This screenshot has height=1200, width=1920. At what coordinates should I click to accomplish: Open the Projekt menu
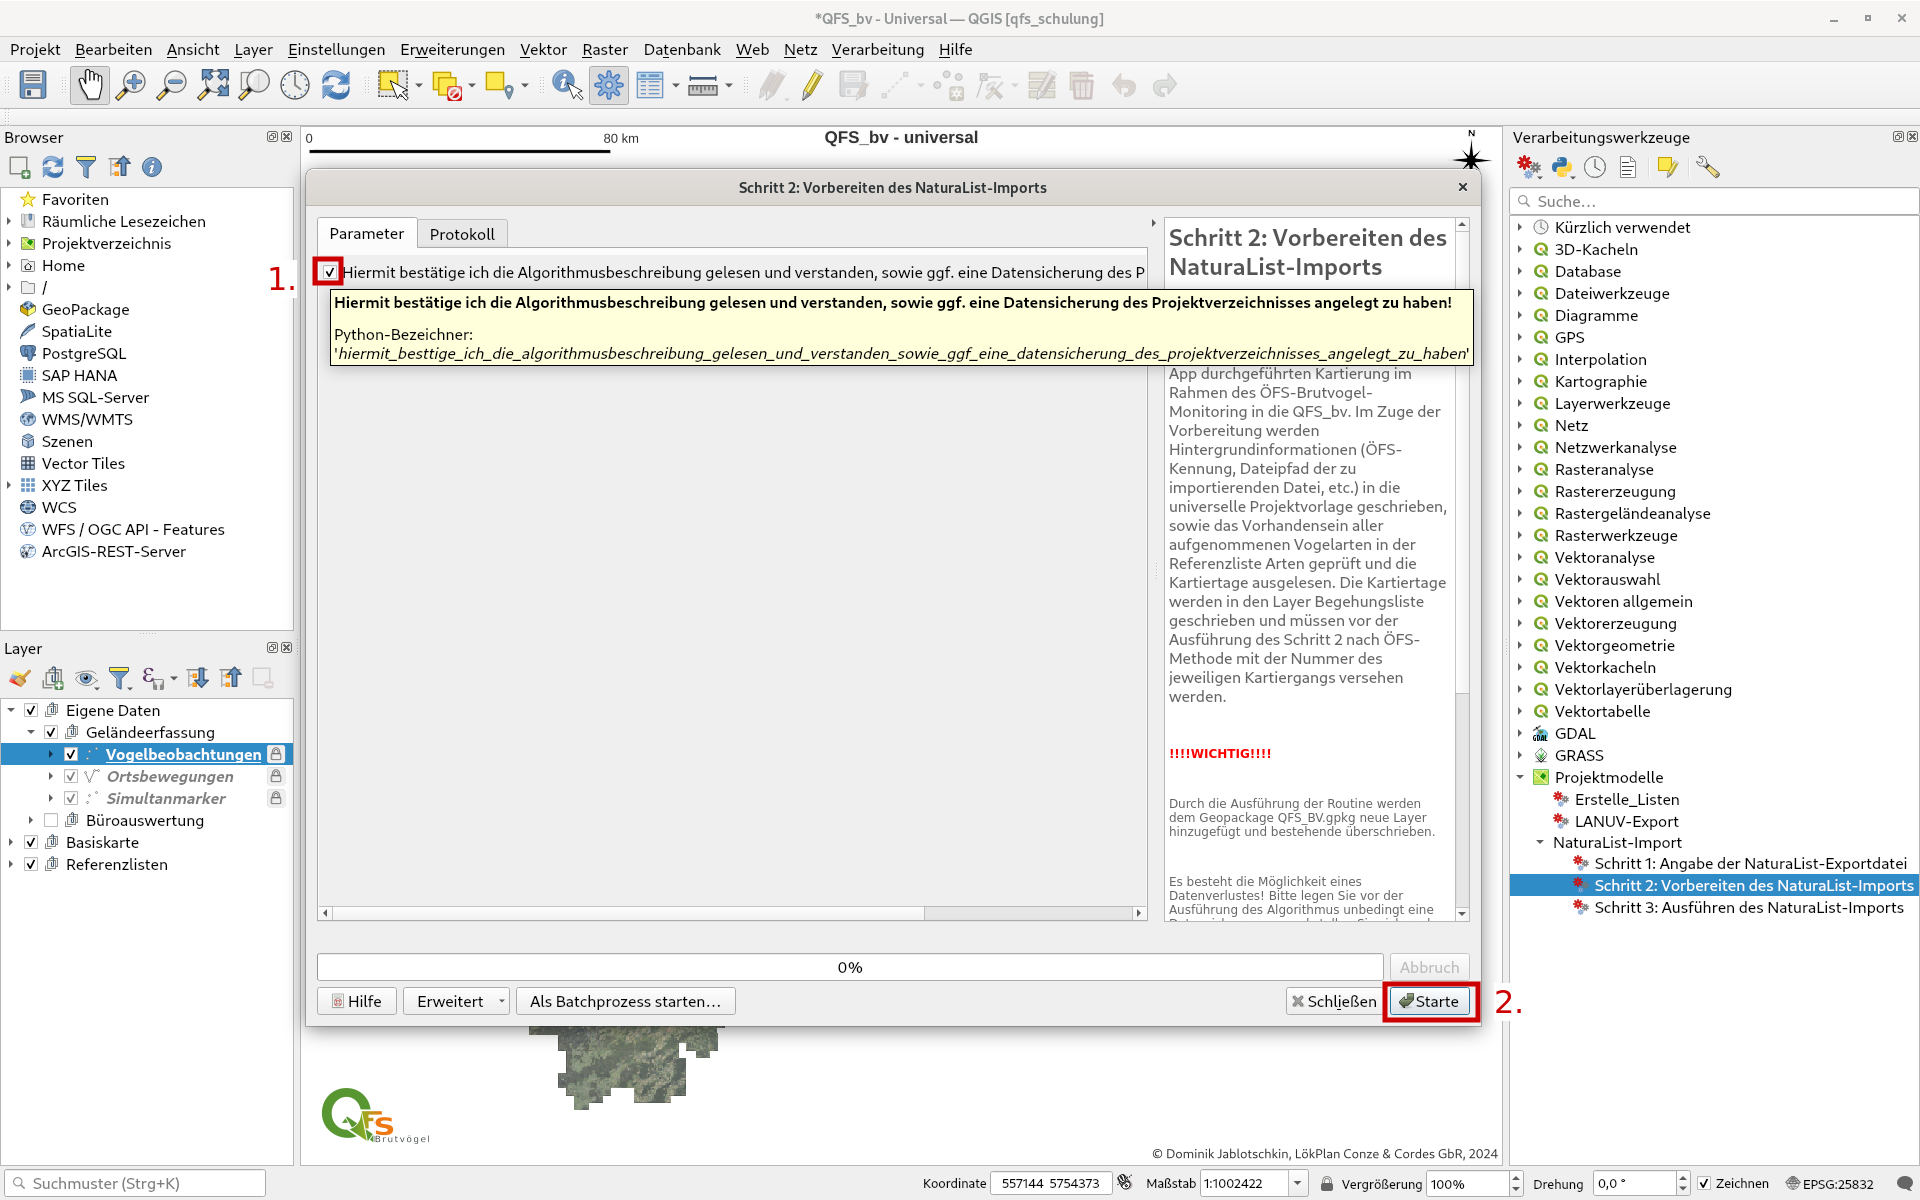(x=35, y=49)
